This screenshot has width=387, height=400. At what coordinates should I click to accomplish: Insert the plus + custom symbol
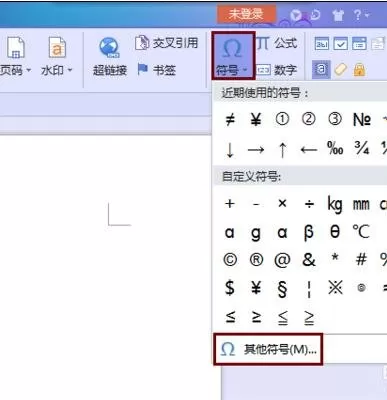pos(230,203)
